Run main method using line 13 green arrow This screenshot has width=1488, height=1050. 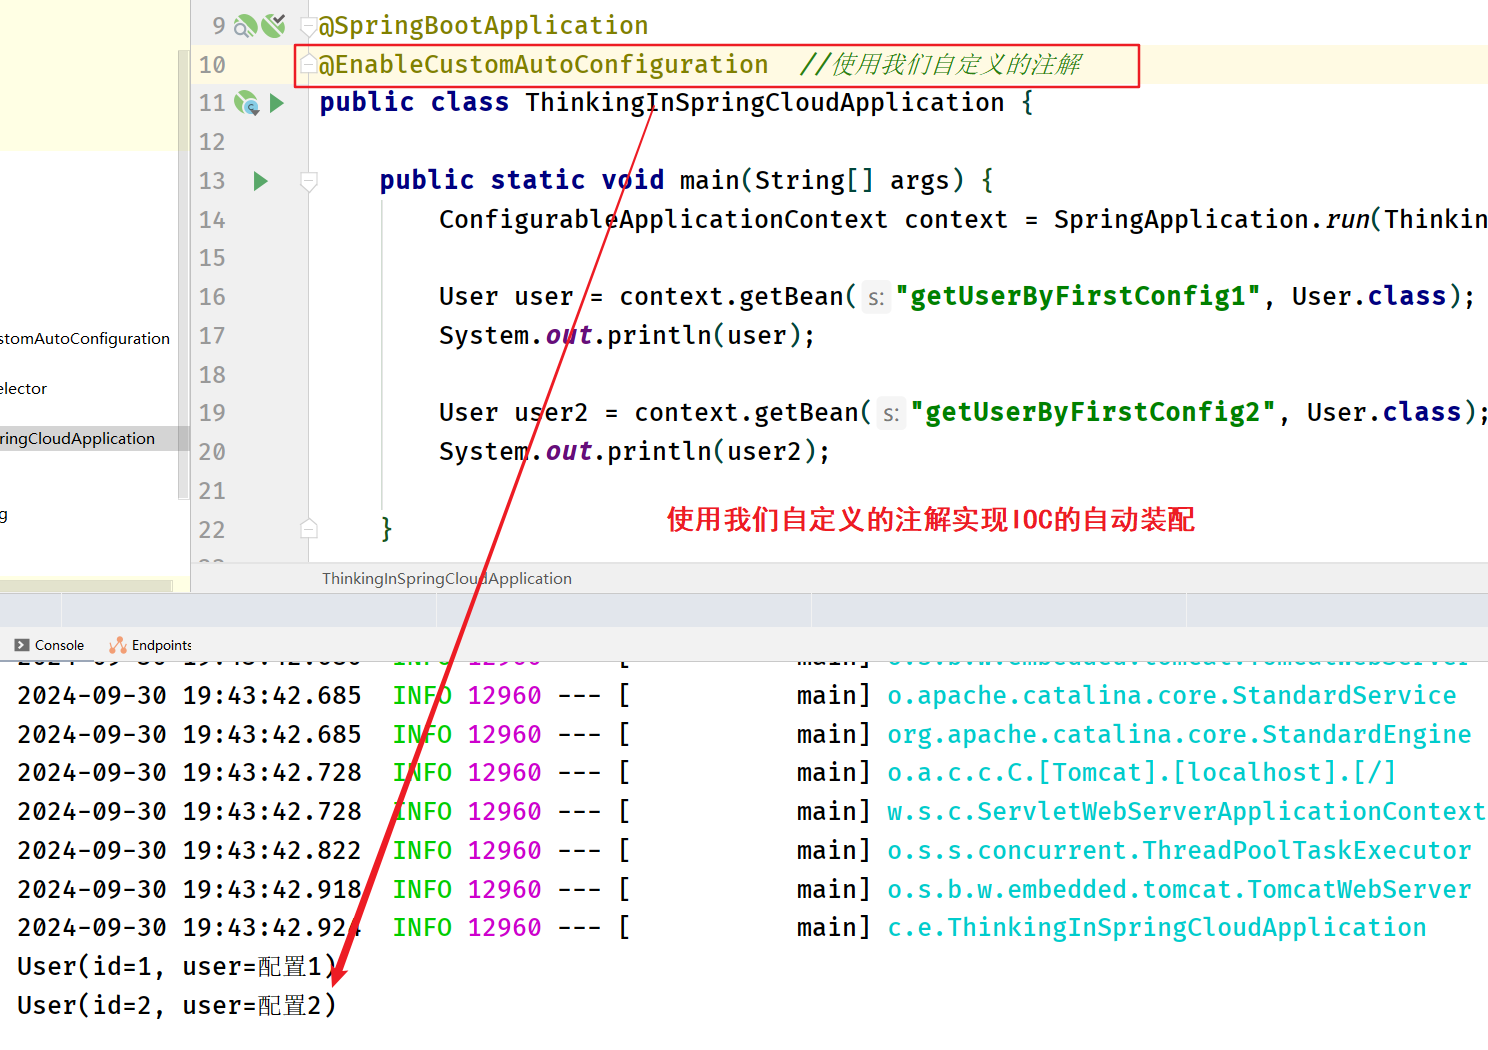[x=261, y=181]
